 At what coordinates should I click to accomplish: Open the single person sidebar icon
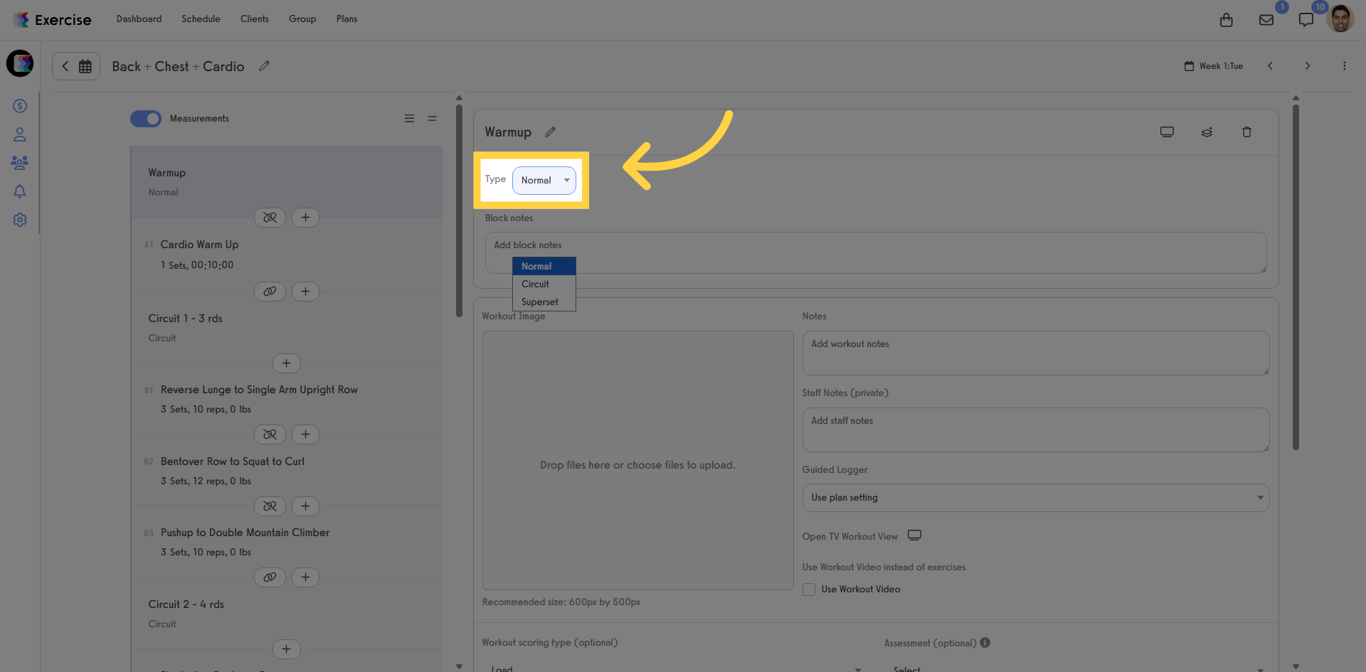tap(19, 134)
